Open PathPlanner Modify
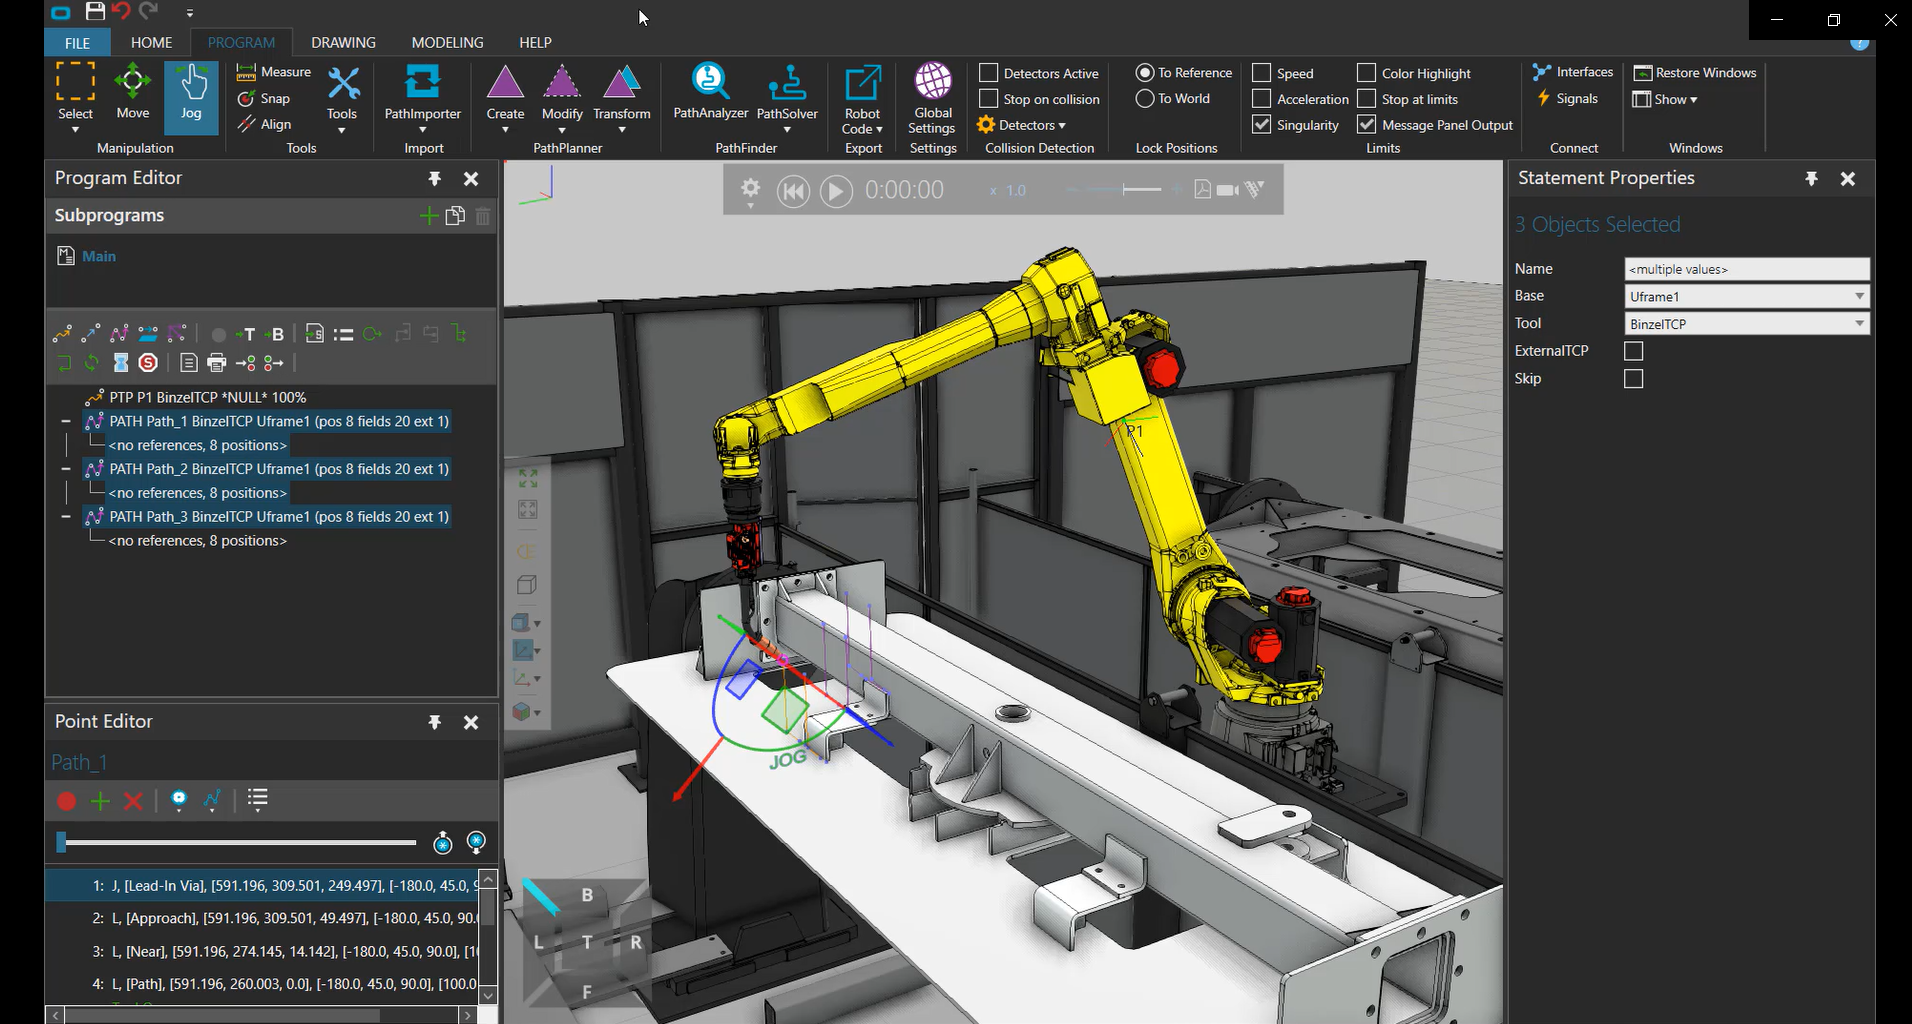Screen dimensions: 1912x1024 pyautogui.click(x=562, y=98)
